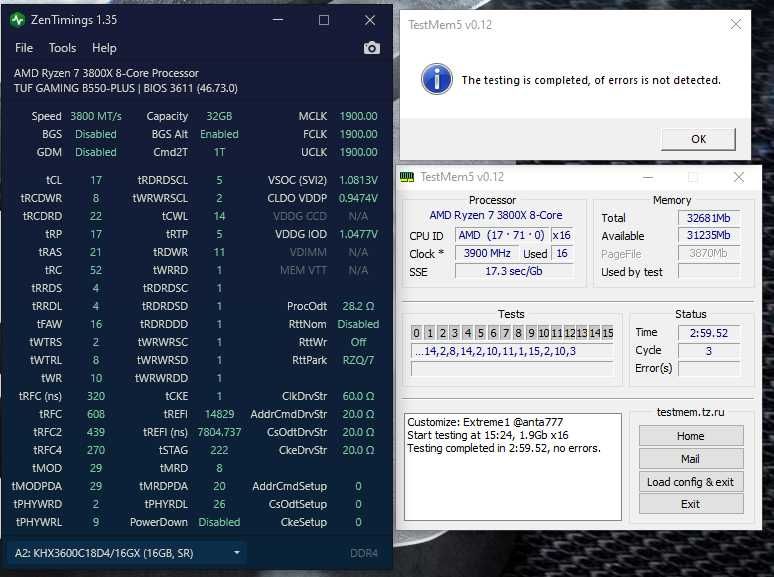
Task: Click the 'Customize: Extreme1 @anta777' log line
Action: tap(485, 423)
